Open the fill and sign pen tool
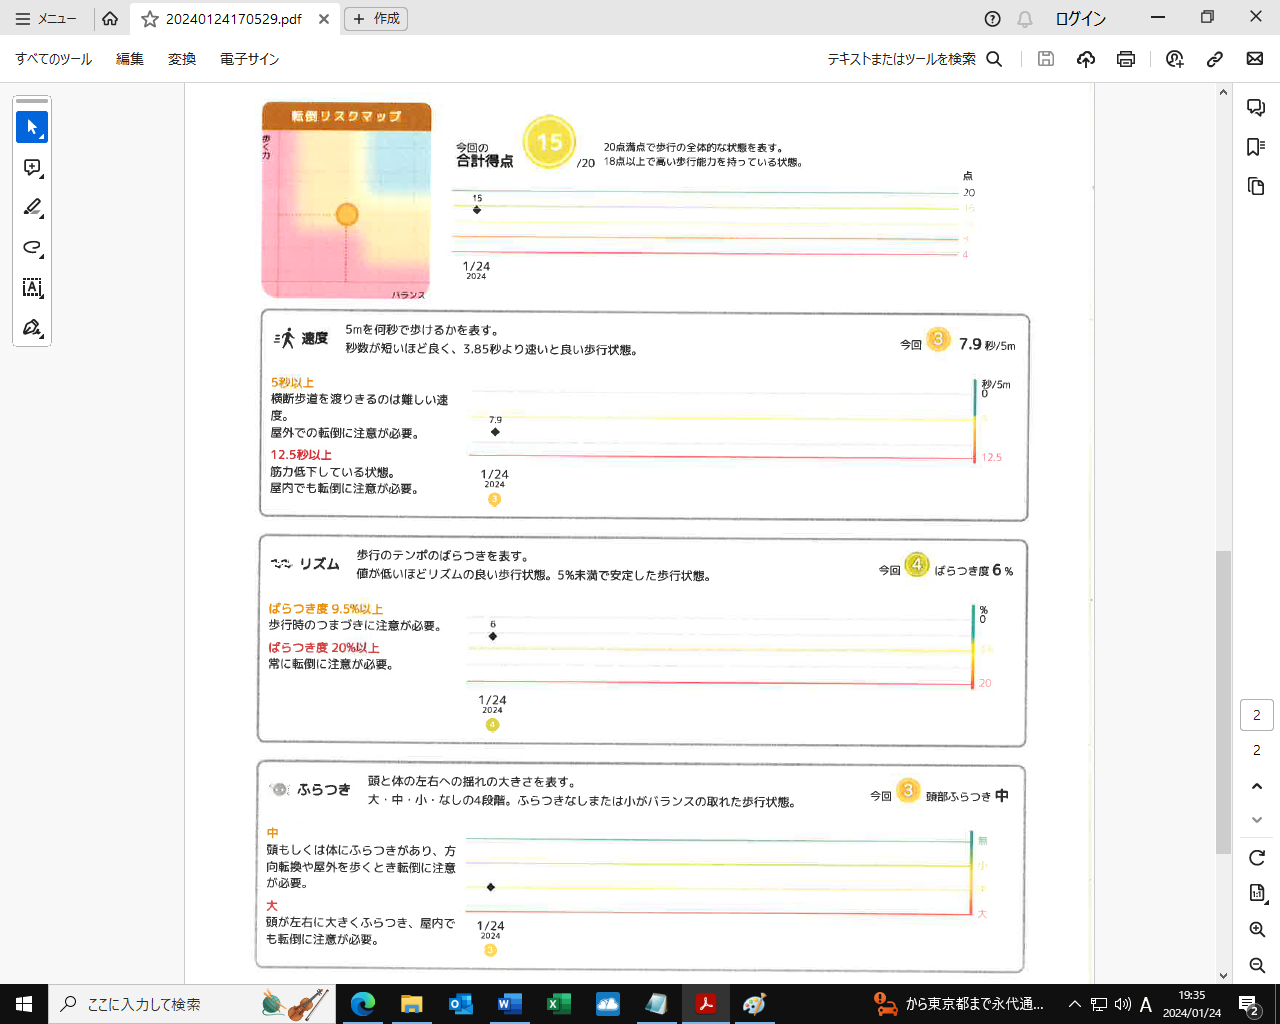Image resolution: width=1280 pixels, height=1024 pixels. tap(32, 328)
